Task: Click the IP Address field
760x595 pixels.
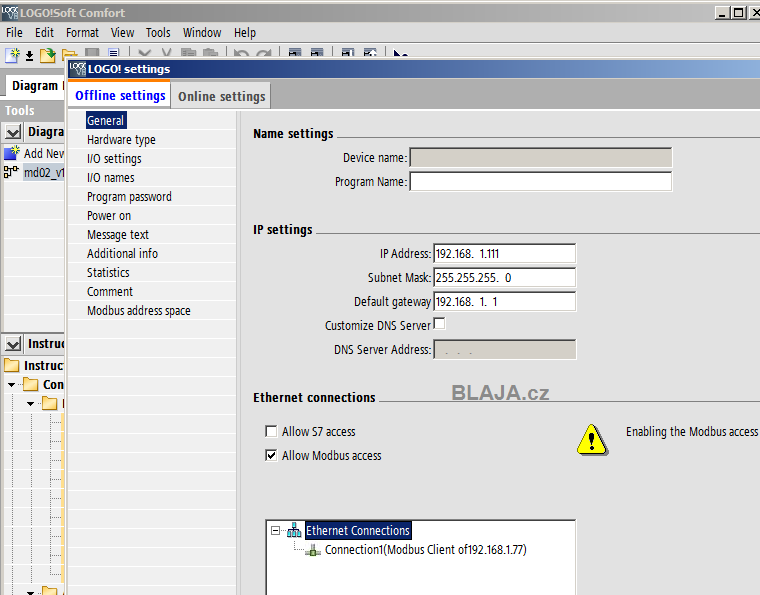Action: (x=505, y=253)
